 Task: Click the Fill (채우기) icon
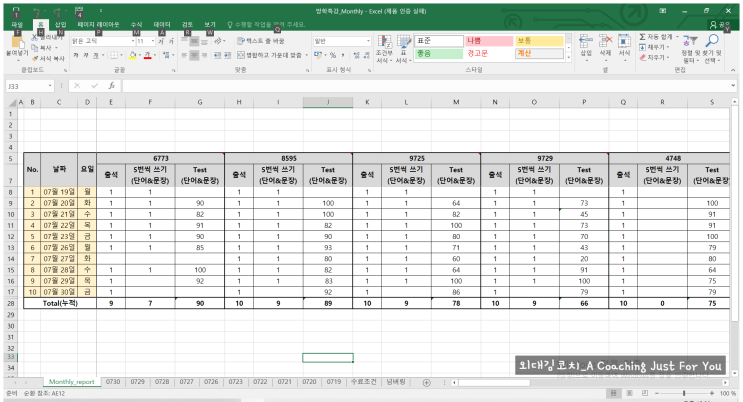(643, 47)
